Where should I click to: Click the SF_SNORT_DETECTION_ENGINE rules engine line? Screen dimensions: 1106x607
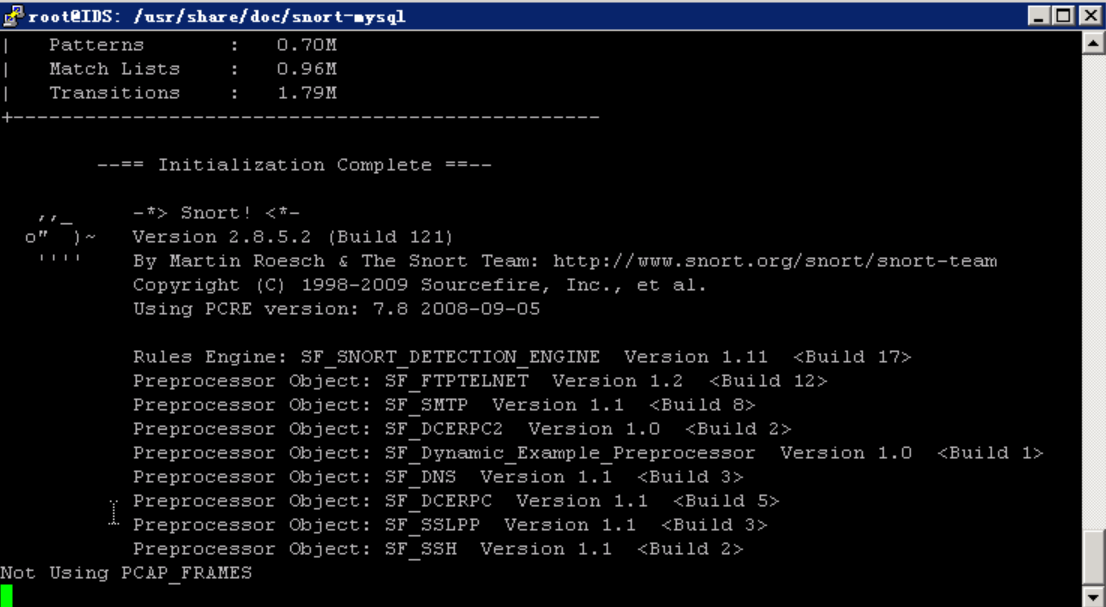(x=521, y=357)
